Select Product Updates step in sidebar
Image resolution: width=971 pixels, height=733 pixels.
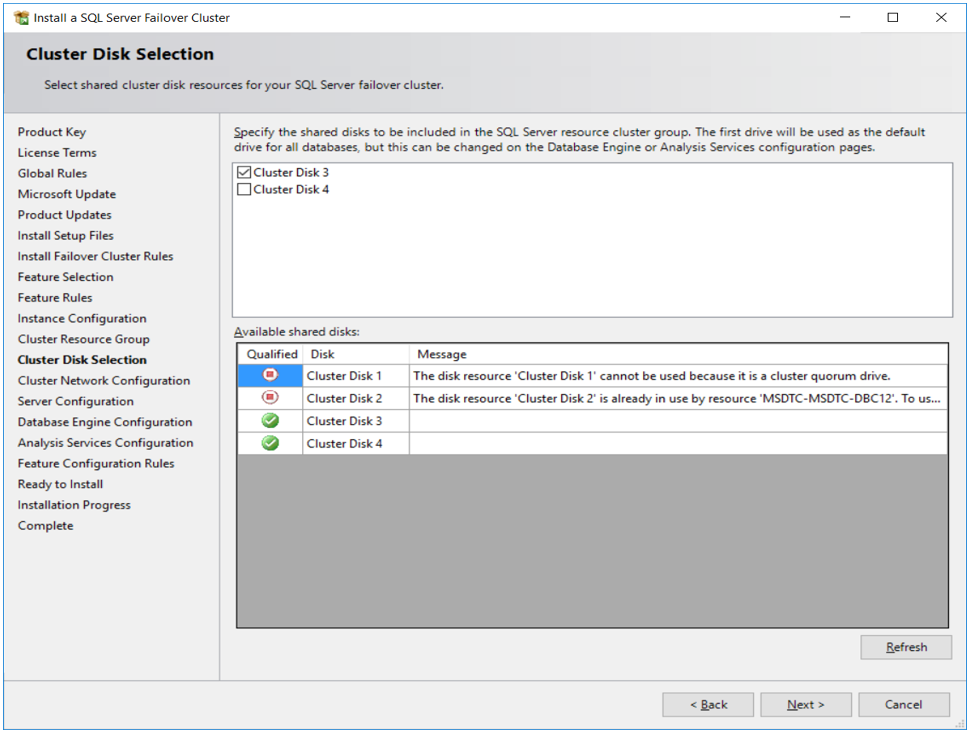[64, 215]
